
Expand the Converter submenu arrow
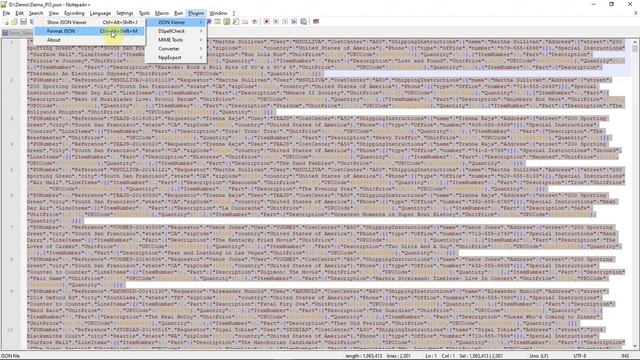201,49
